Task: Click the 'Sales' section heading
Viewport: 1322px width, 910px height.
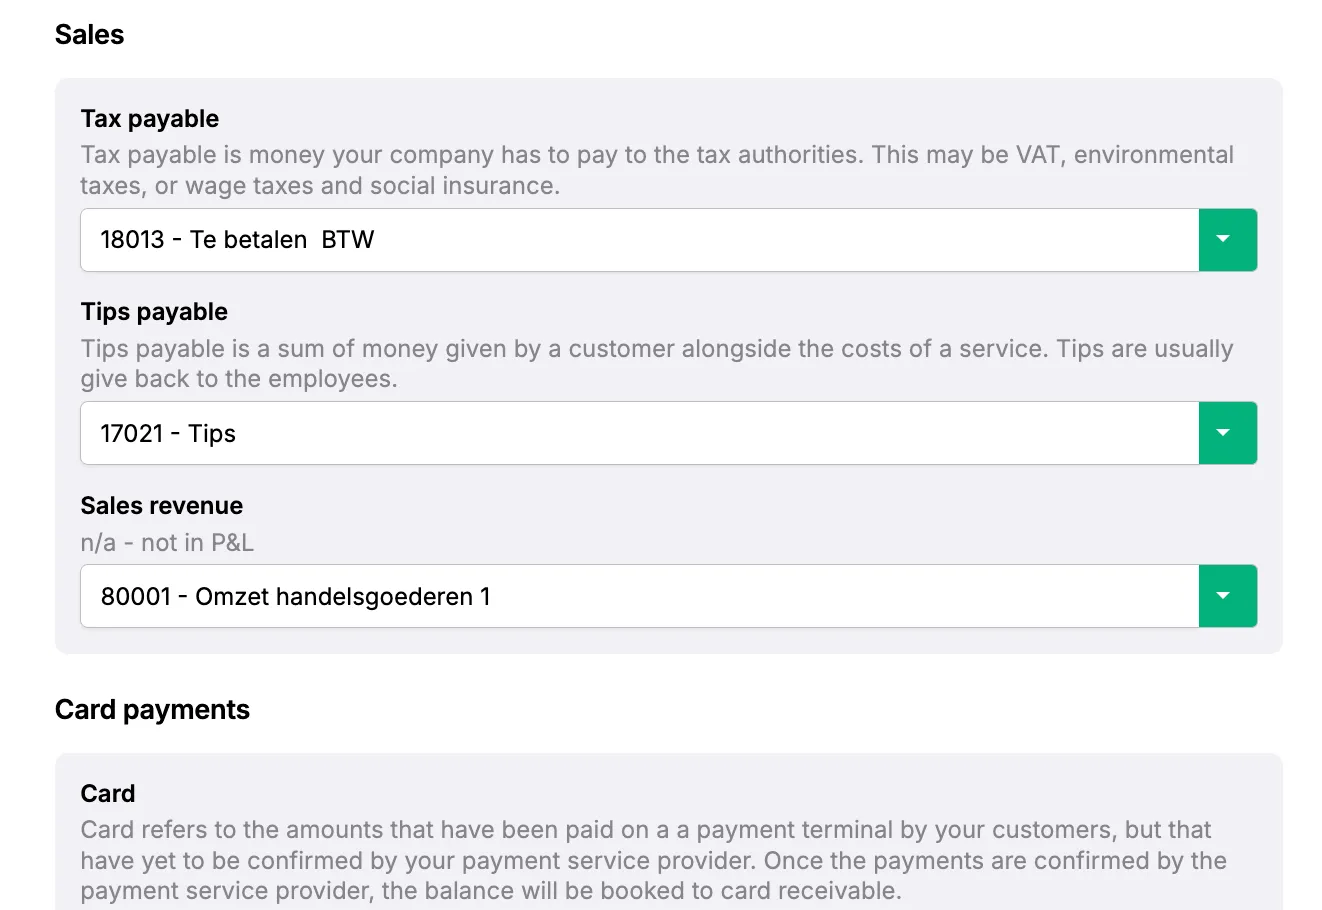Action: [x=90, y=35]
